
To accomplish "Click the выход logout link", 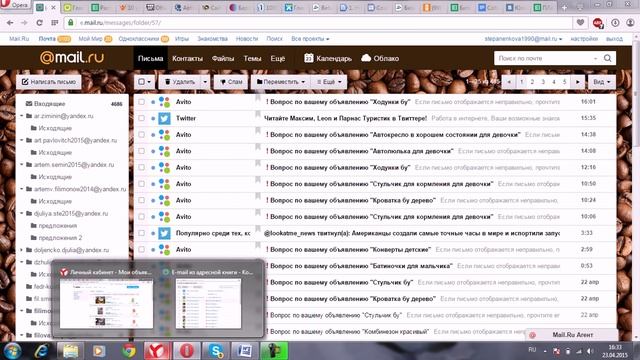I will click(614, 39).
